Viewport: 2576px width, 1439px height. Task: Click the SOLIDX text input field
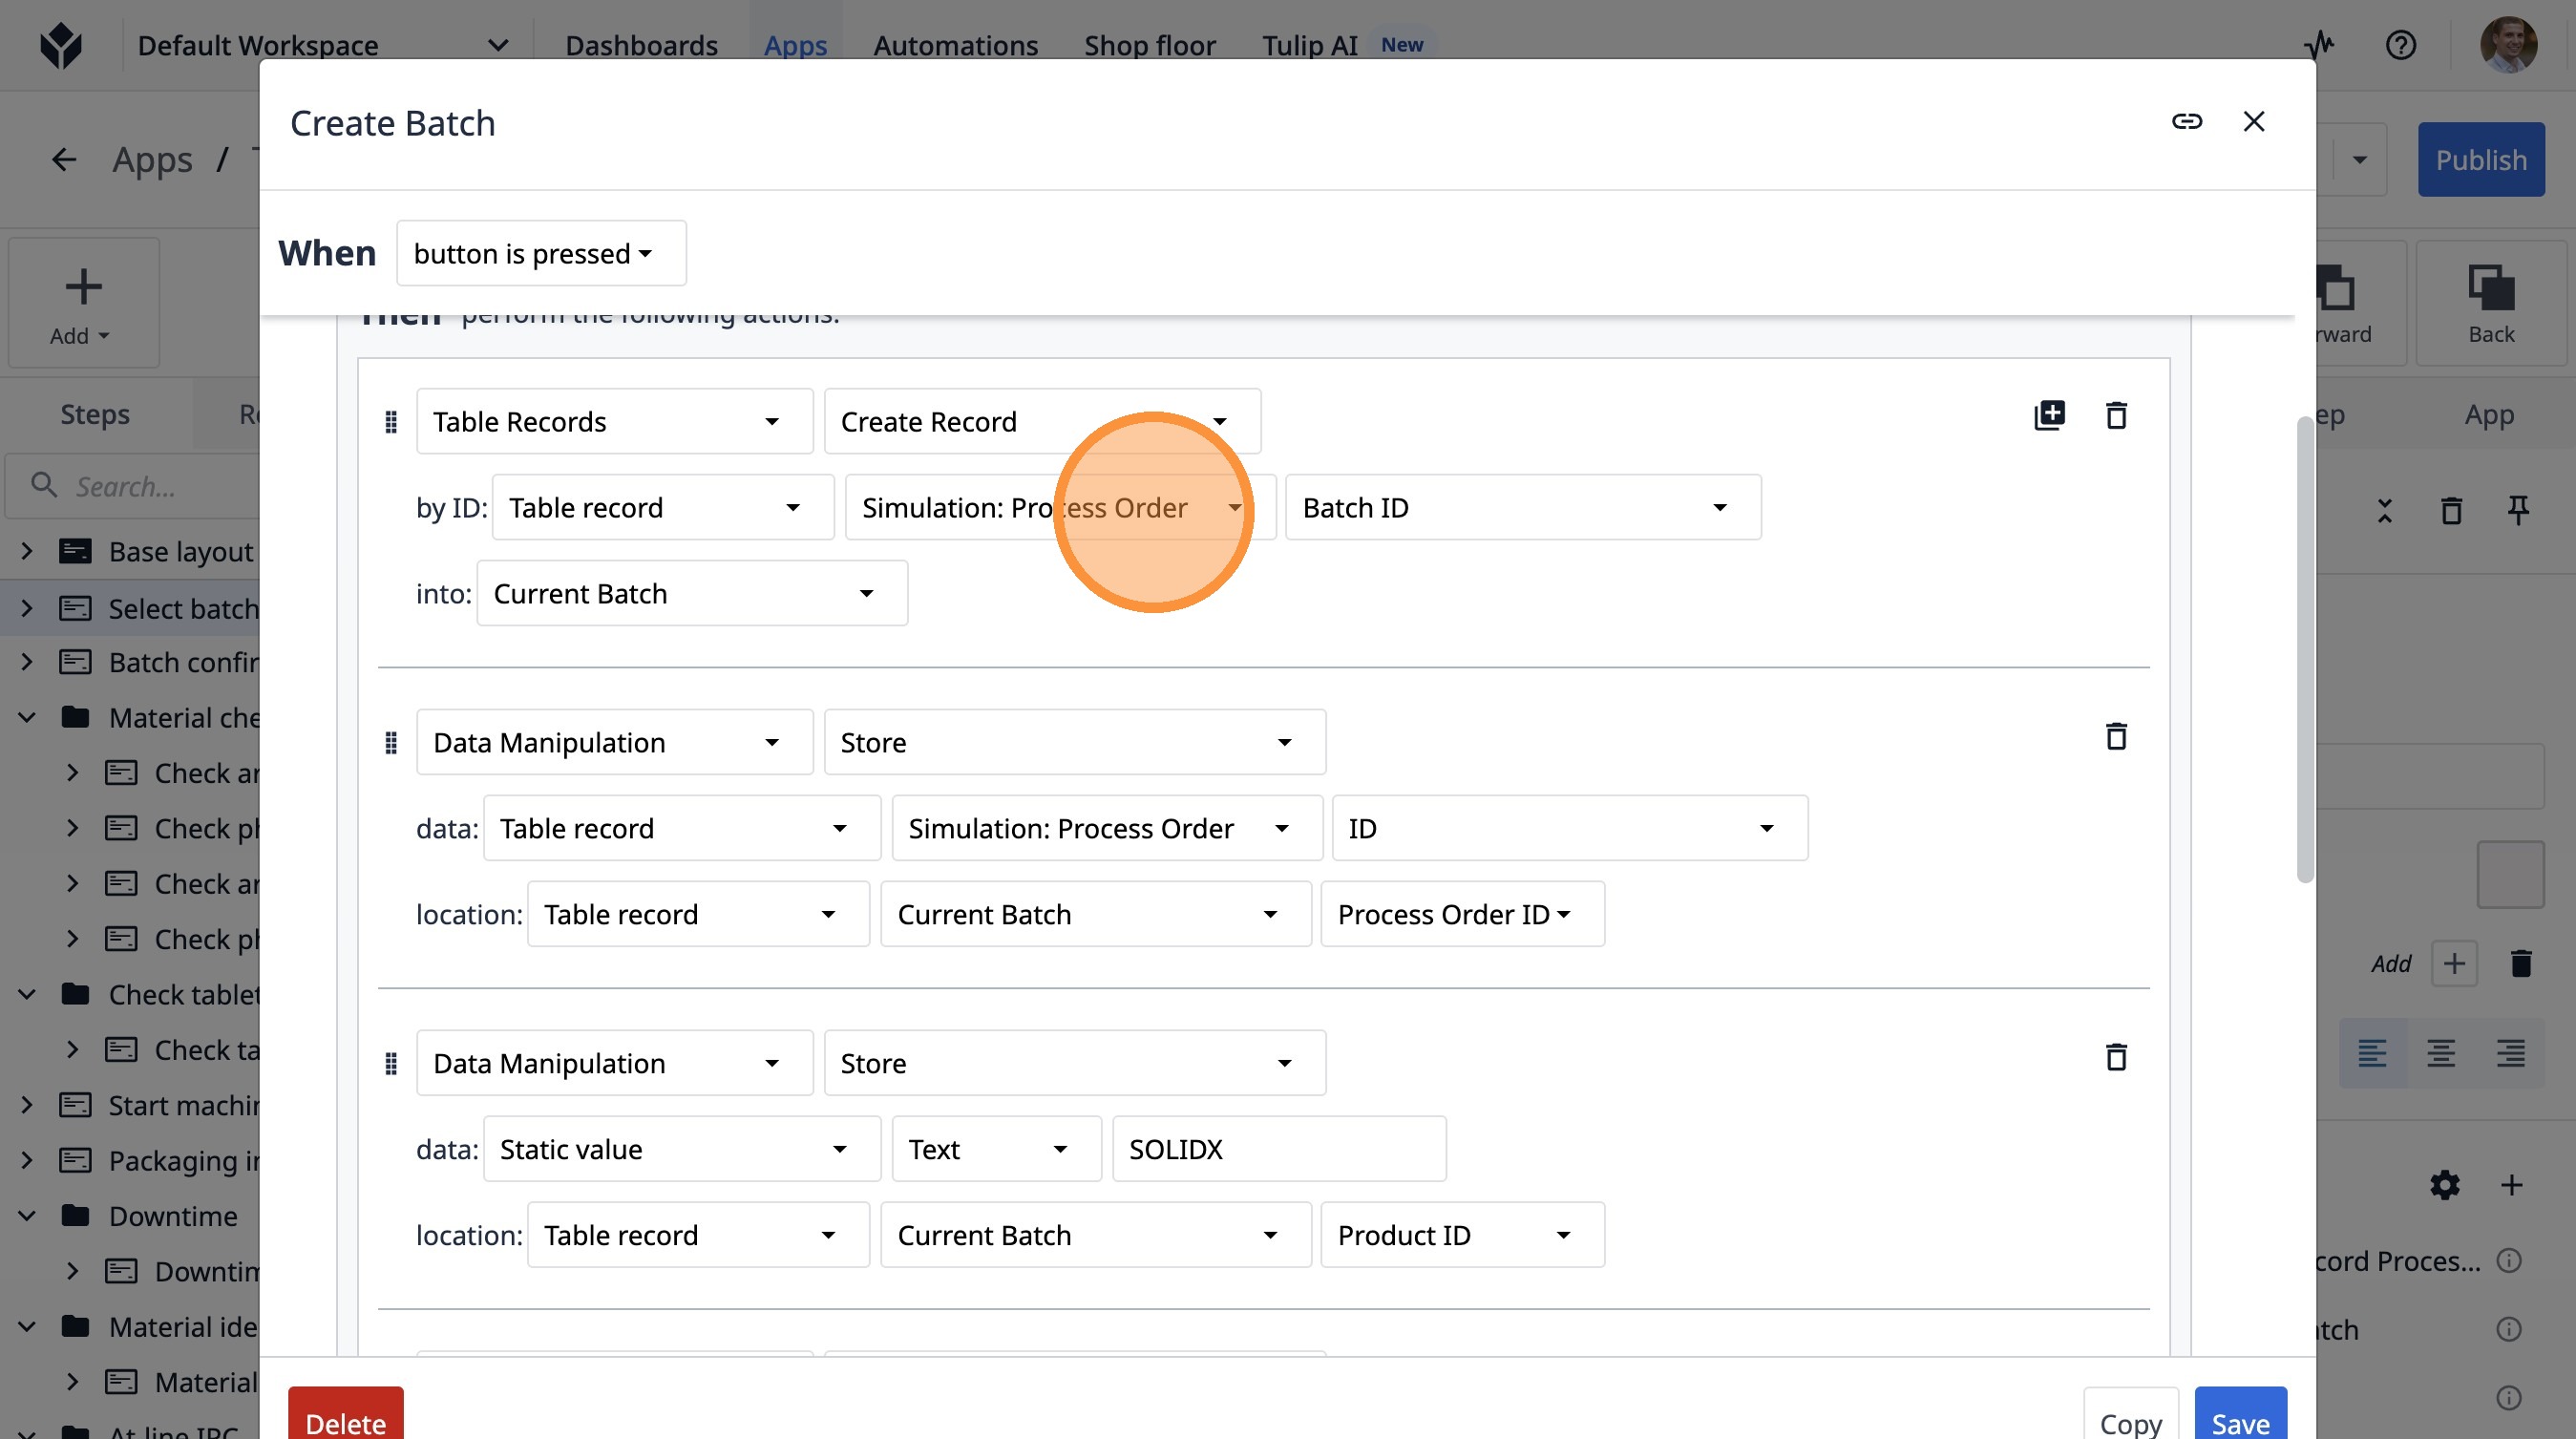(1278, 1149)
